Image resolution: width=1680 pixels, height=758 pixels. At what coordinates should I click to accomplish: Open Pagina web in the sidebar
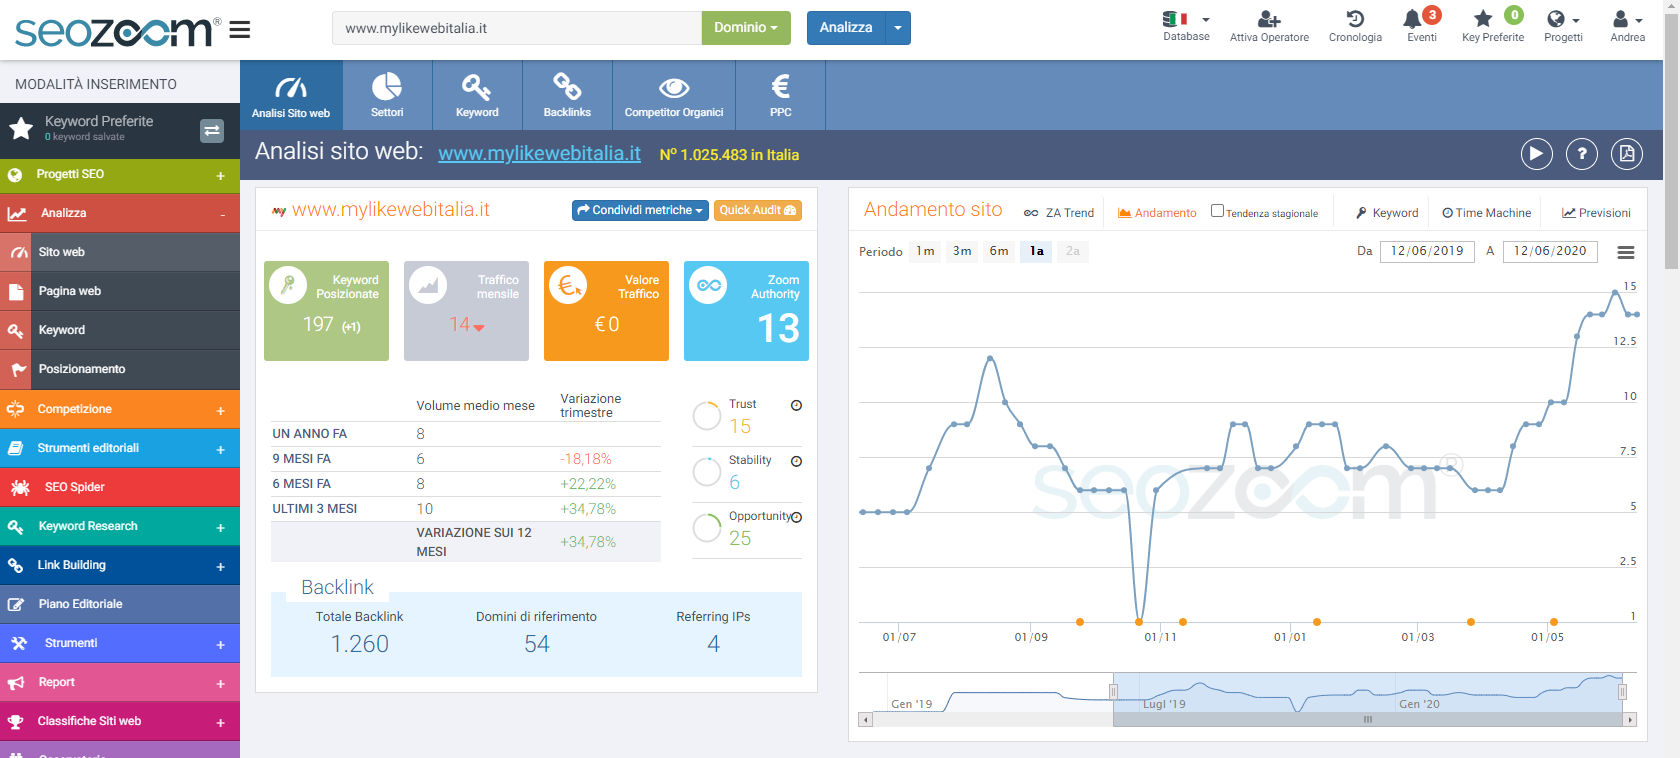(120, 291)
